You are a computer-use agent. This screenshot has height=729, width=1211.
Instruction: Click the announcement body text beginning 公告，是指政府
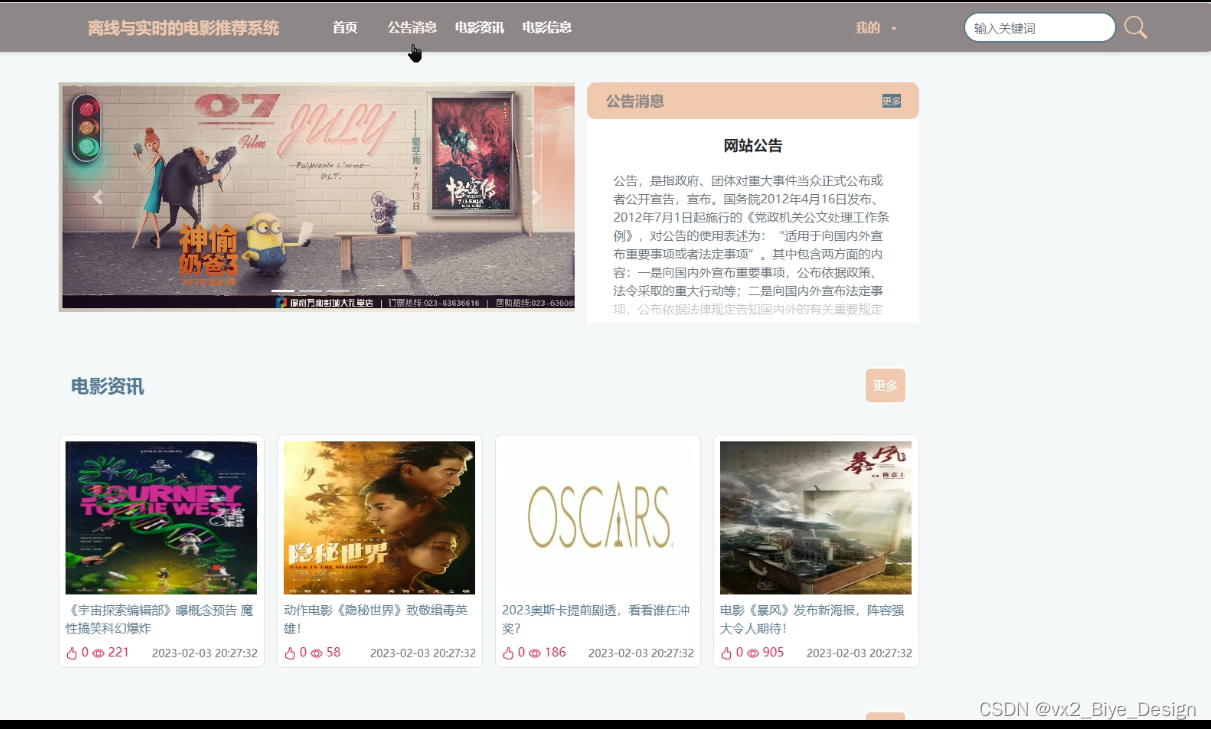[749, 244]
